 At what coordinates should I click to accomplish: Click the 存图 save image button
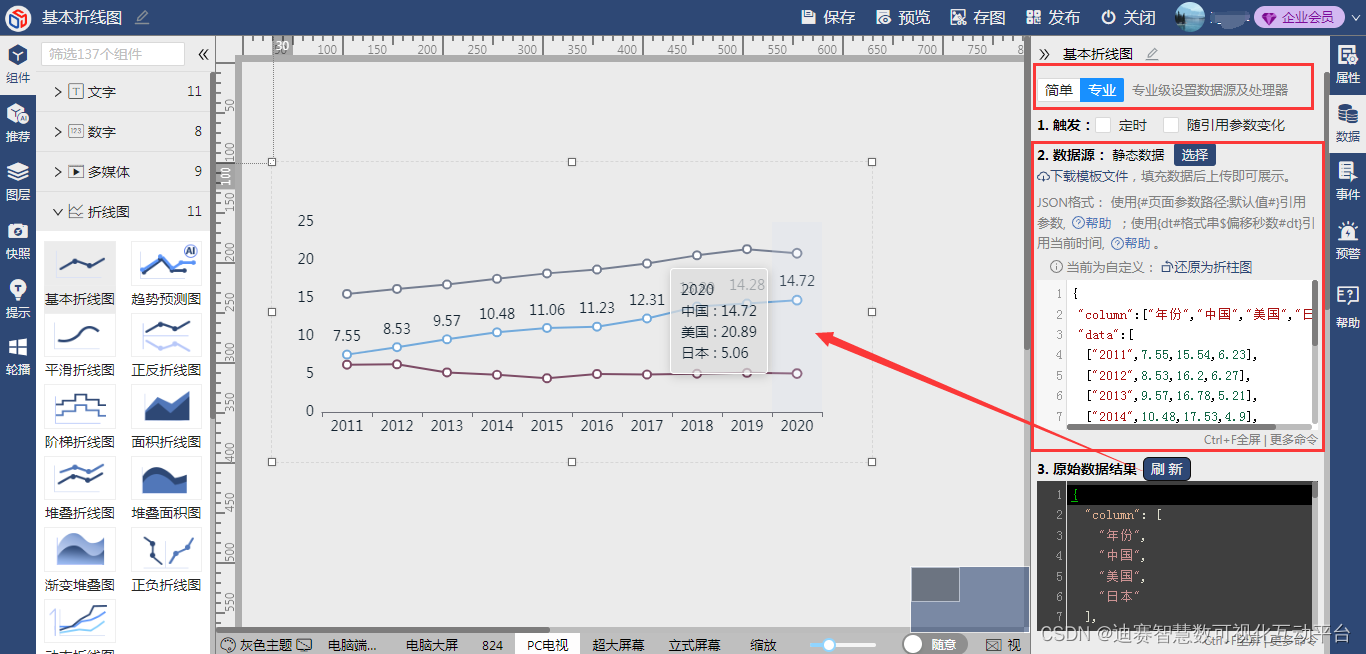[x=978, y=17]
